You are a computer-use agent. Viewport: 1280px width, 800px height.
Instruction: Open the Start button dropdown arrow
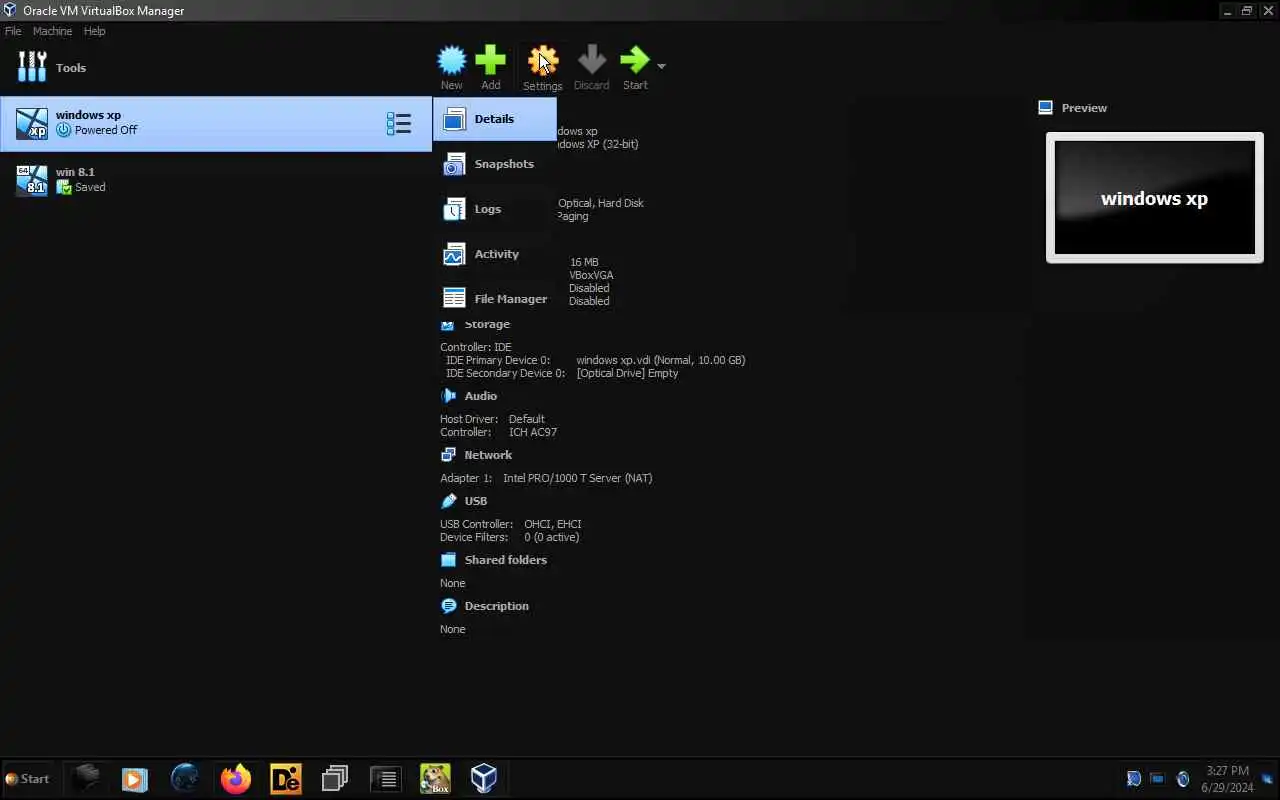tap(661, 66)
